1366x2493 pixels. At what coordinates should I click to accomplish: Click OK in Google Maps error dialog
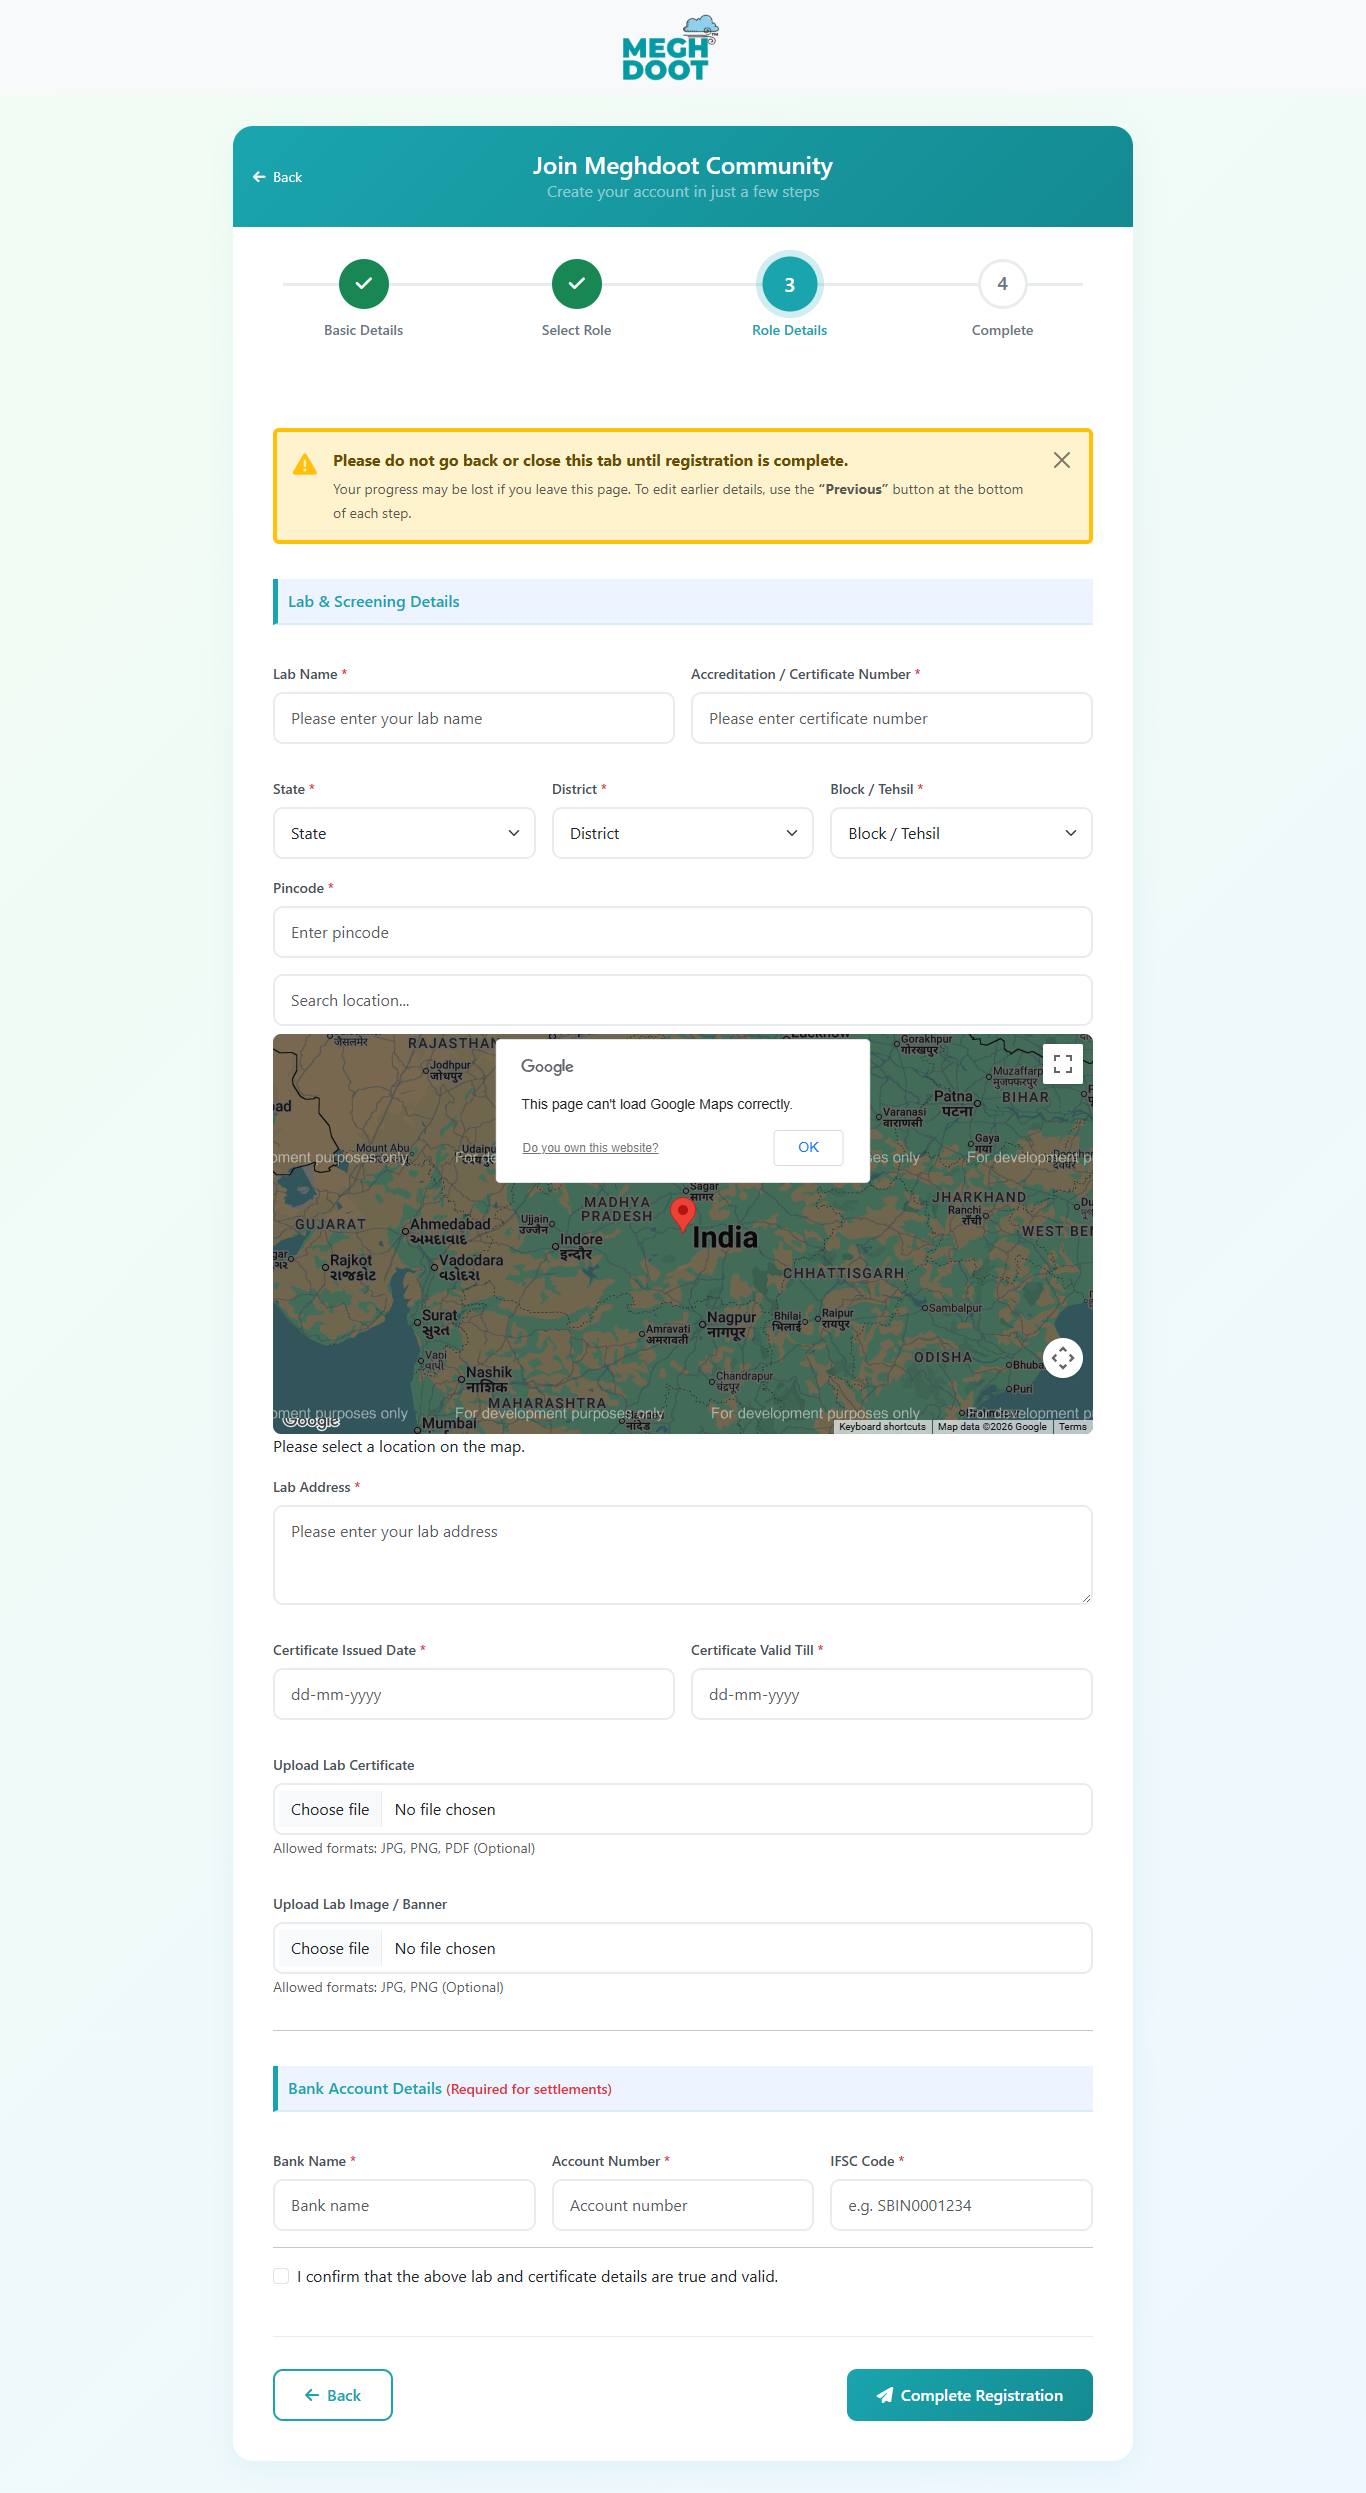[x=808, y=1147]
